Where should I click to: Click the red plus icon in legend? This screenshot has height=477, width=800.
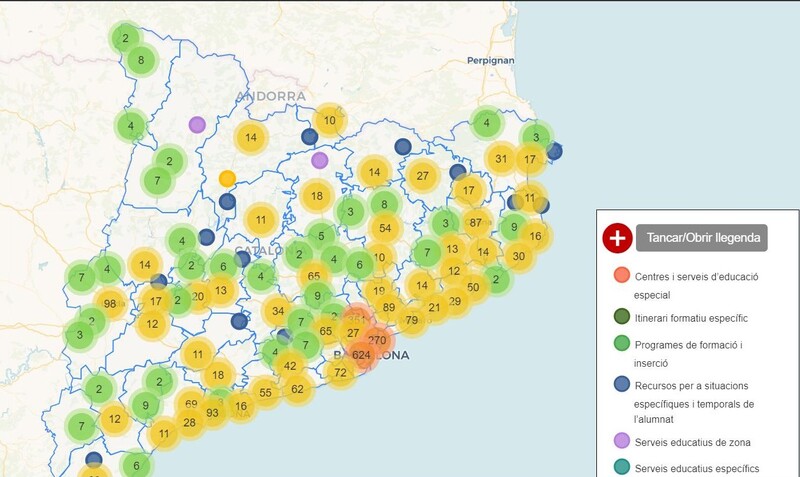click(x=617, y=238)
